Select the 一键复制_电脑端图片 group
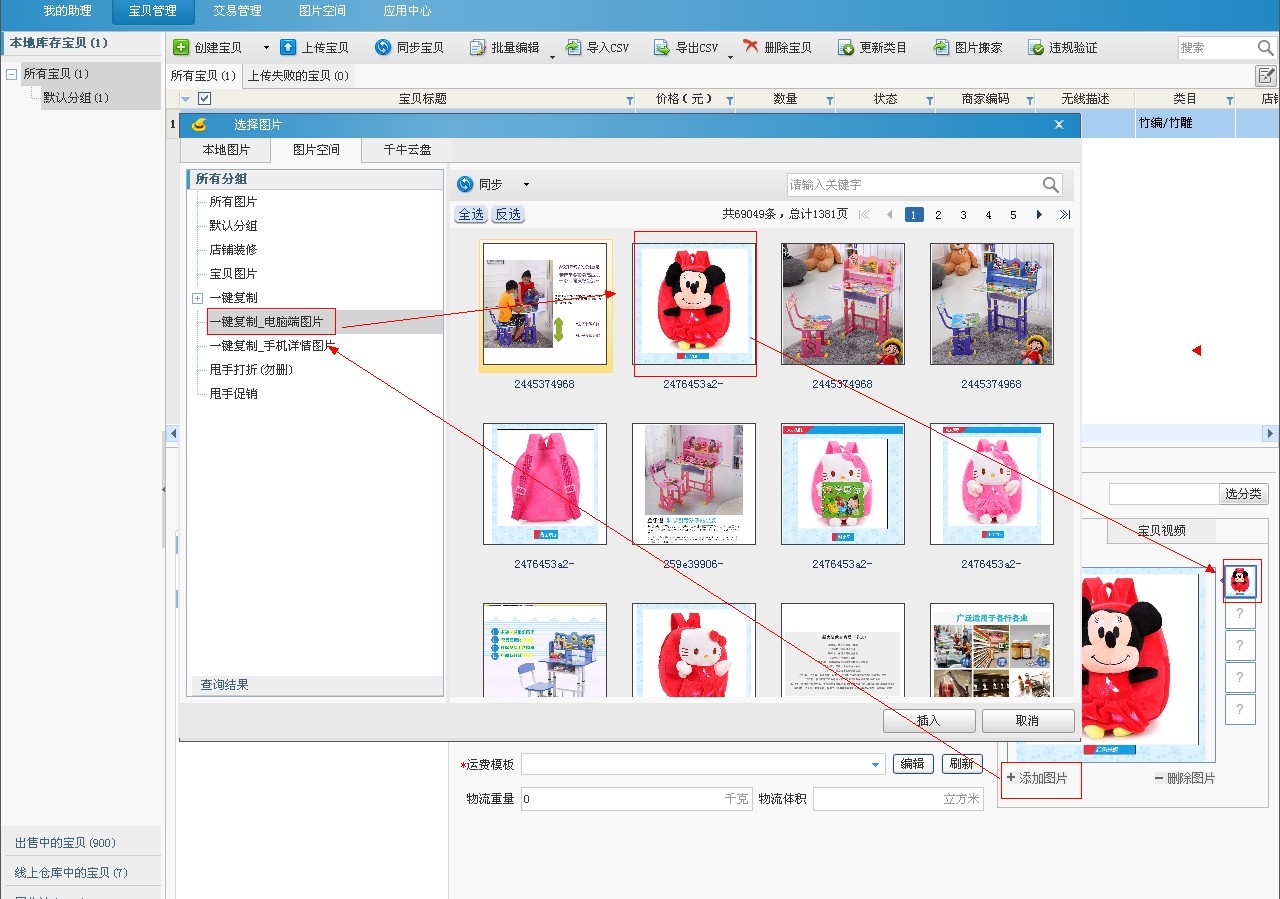 pyautogui.click(x=266, y=322)
